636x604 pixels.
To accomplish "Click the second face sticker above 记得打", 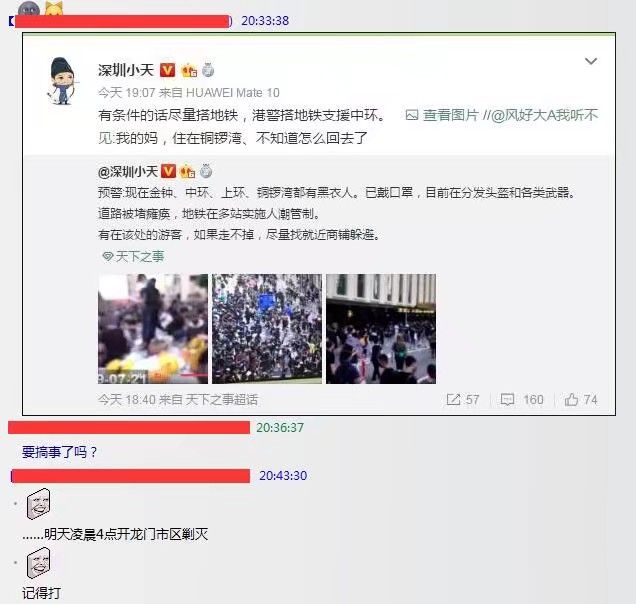I will pyautogui.click(x=39, y=563).
